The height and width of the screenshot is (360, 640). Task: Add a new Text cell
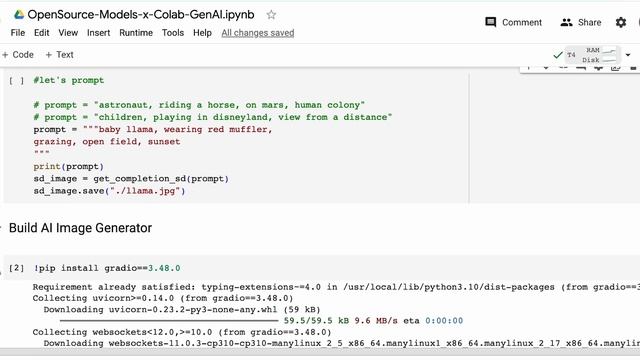click(60, 55)
